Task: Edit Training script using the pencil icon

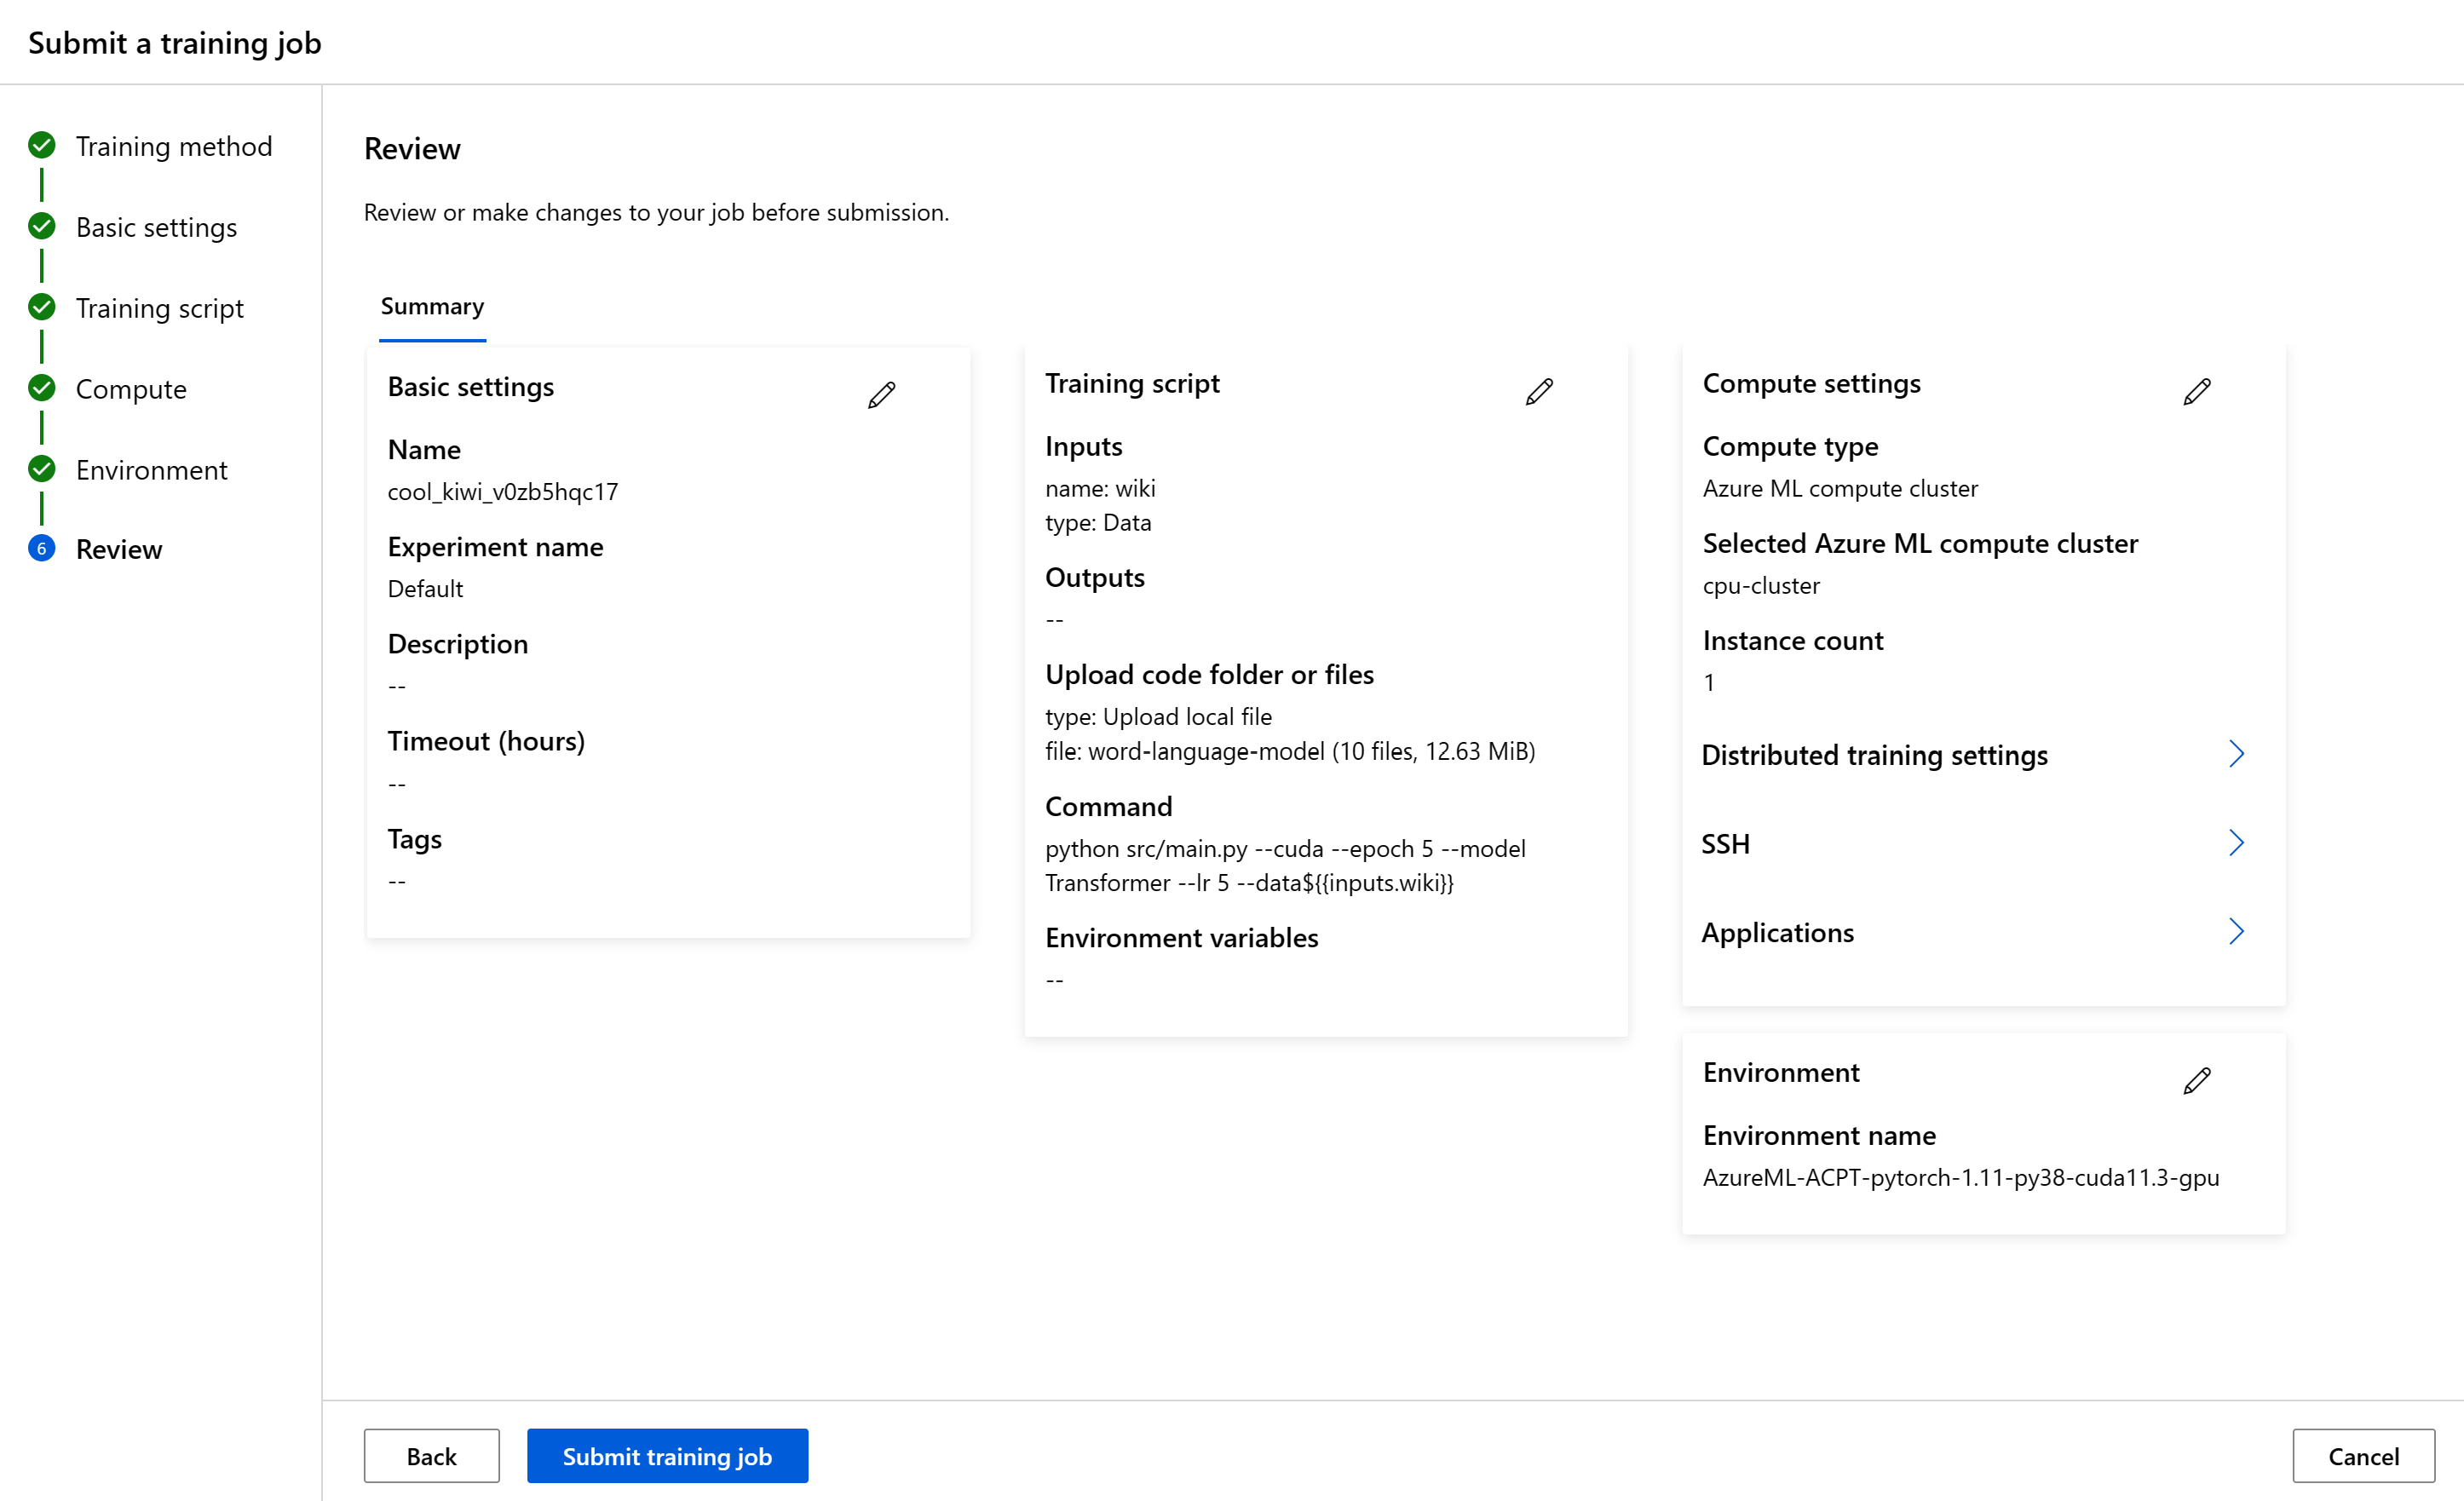Action: (1540, 390)
